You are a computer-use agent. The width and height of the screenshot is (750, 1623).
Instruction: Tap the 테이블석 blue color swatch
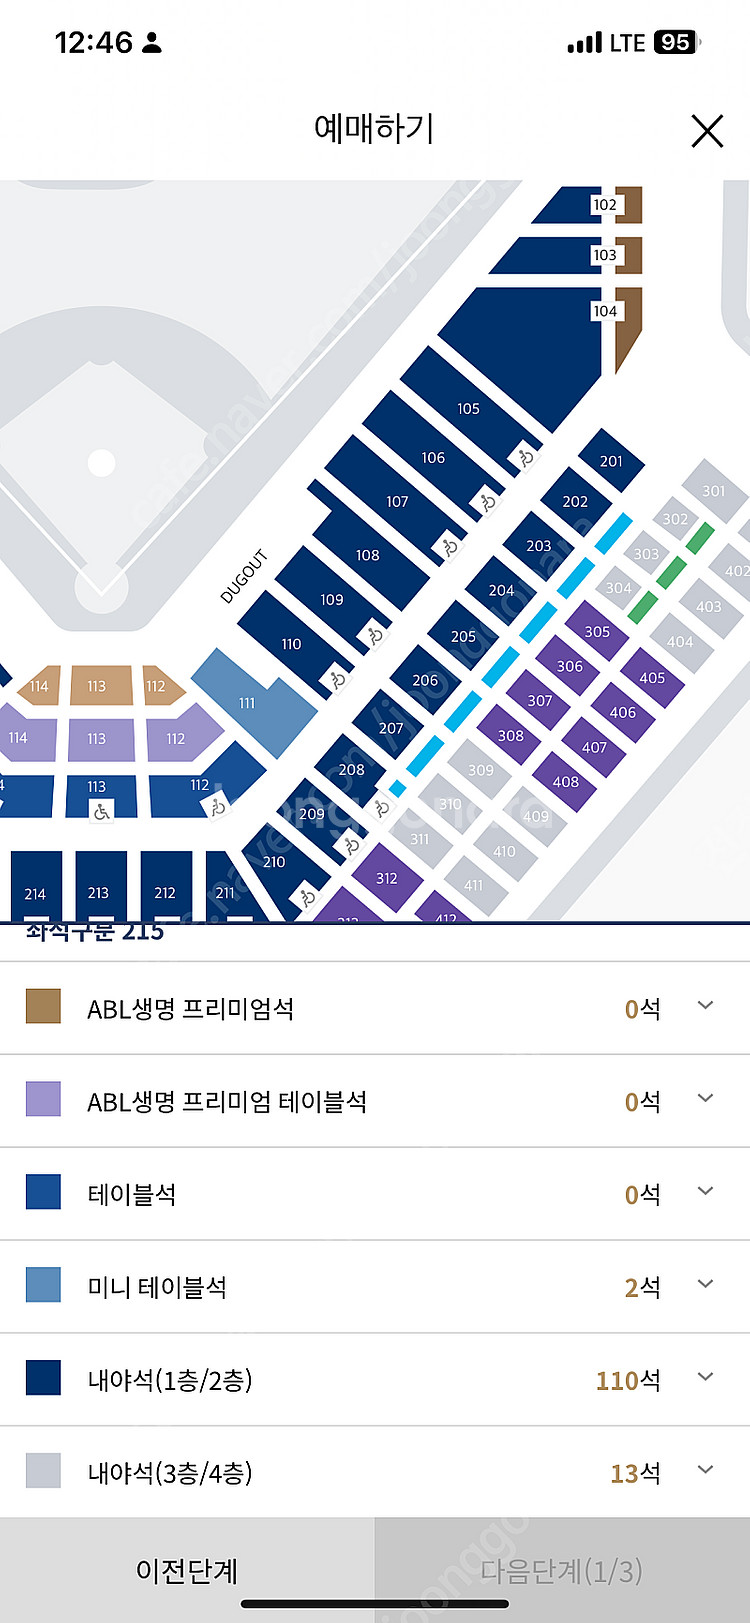pyautogui.click(x=43, y=1192)
